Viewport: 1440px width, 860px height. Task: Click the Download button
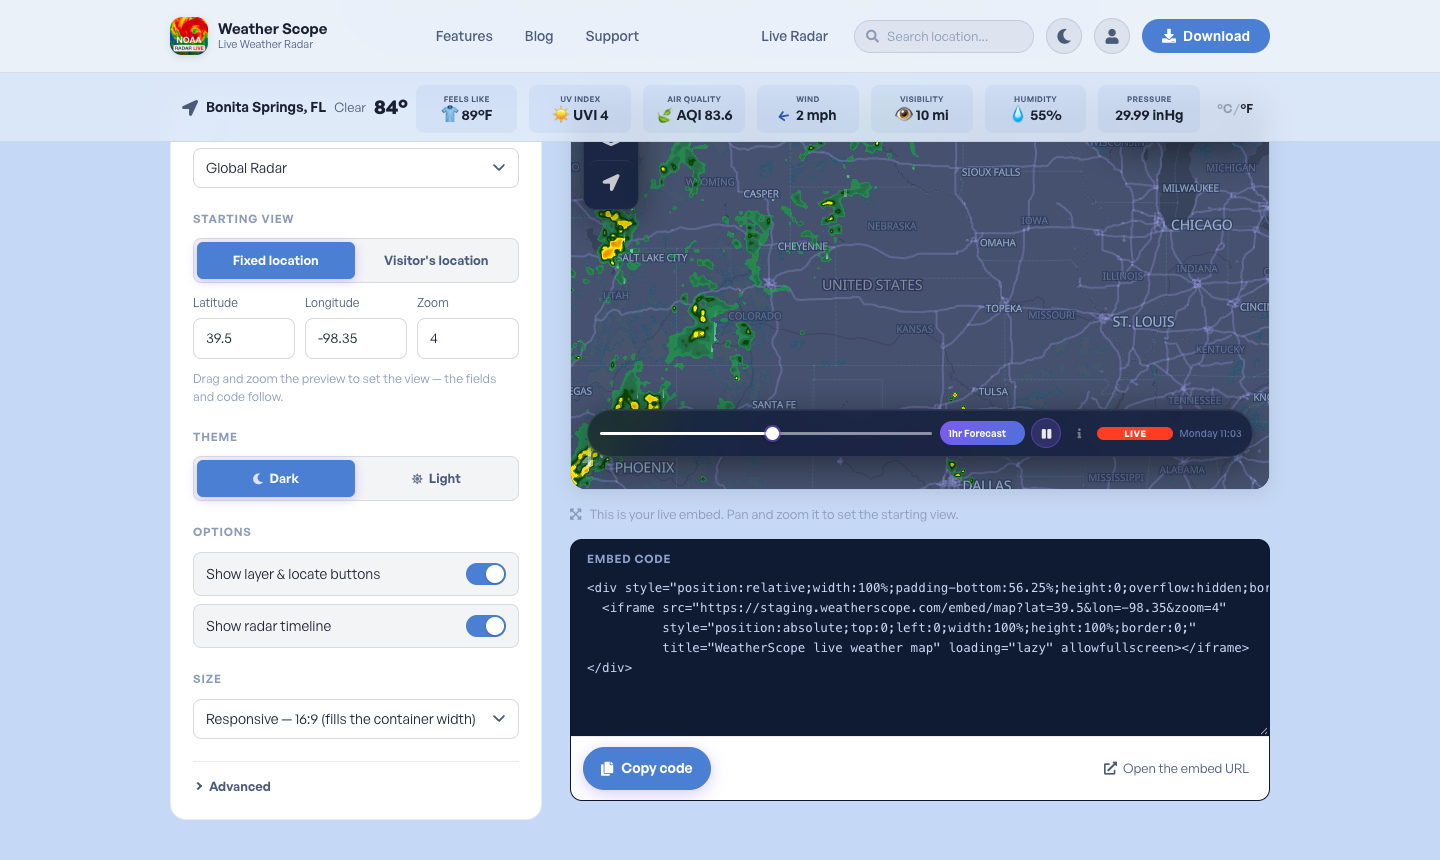(x=1206, y=36)
